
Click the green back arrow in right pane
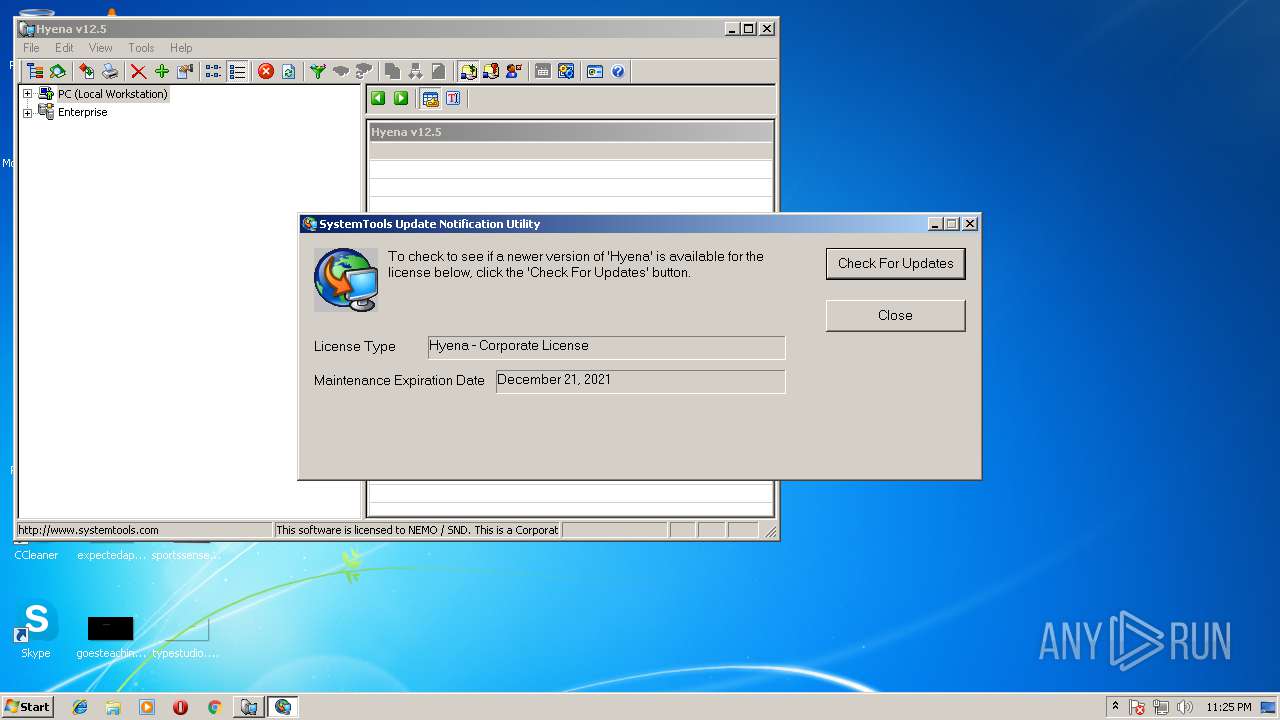378,98
